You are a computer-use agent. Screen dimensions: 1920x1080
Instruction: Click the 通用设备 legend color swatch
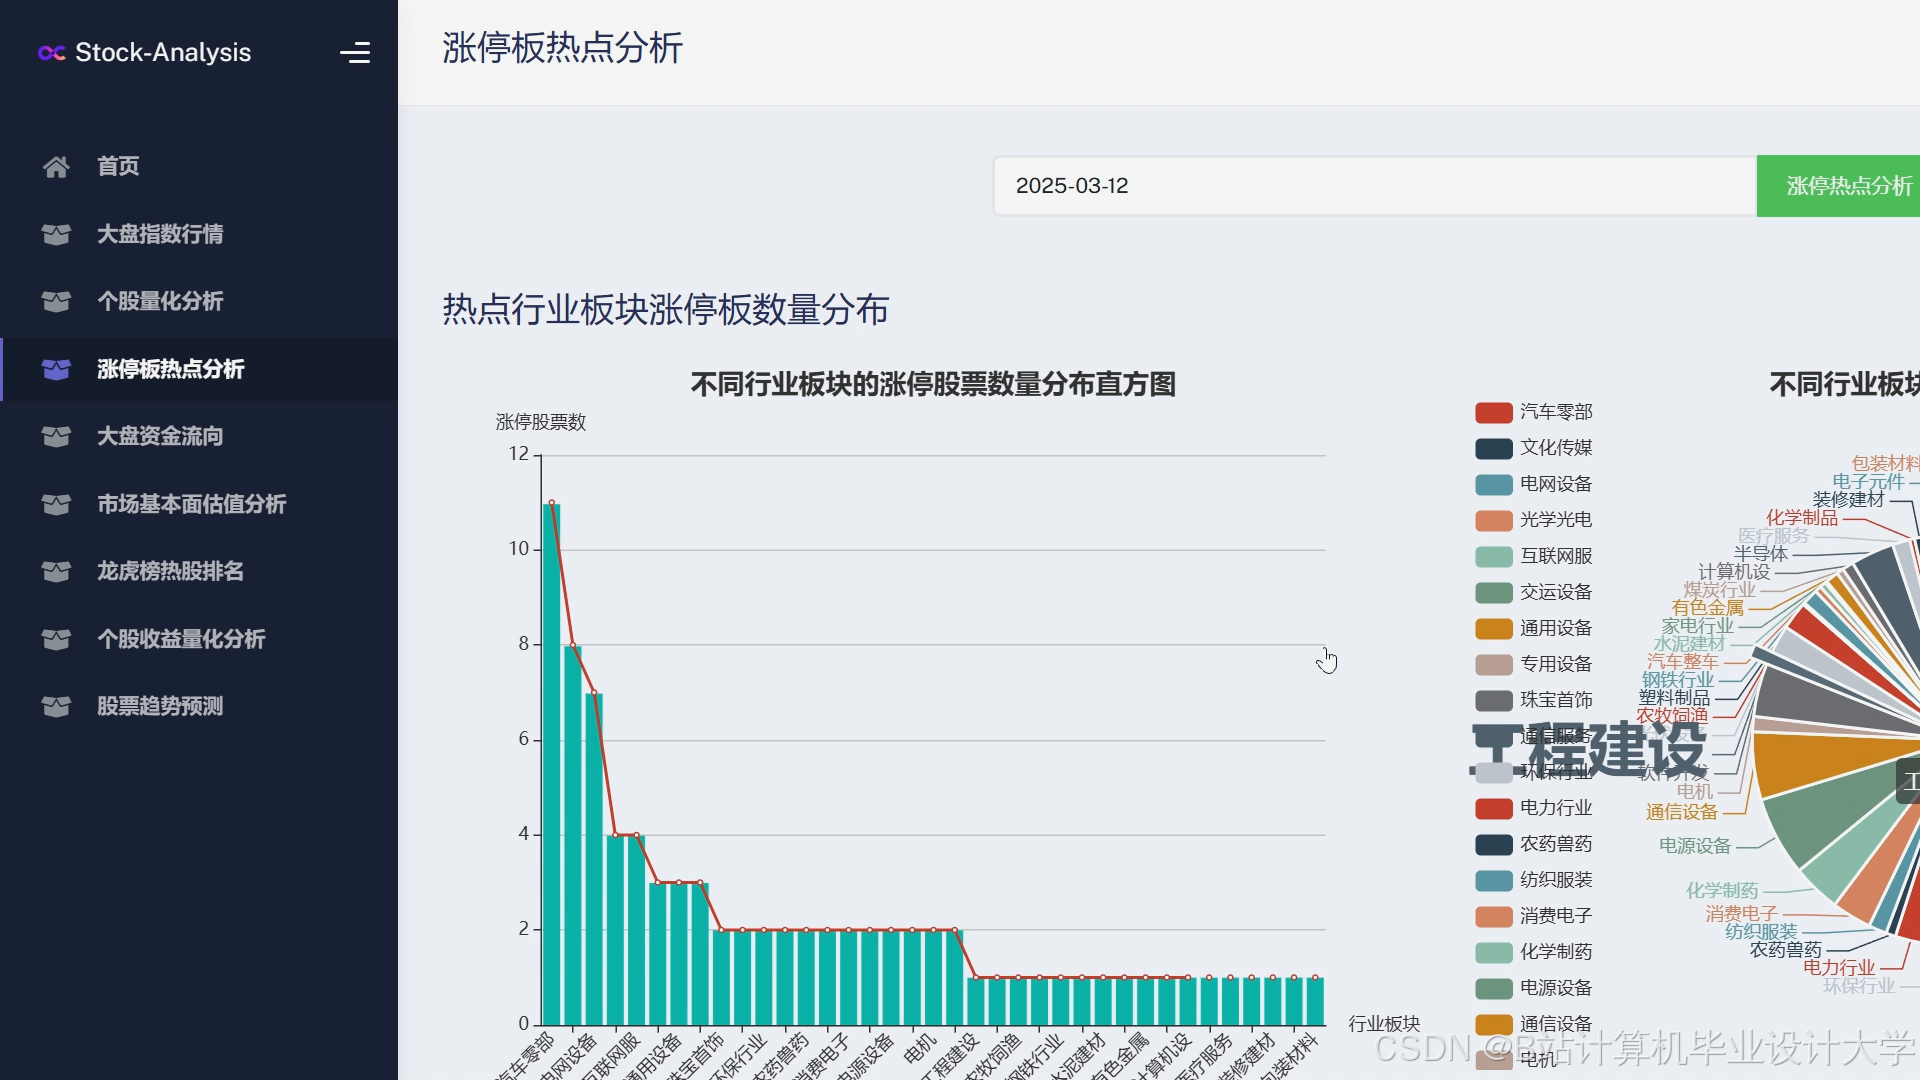point(1492,628)
